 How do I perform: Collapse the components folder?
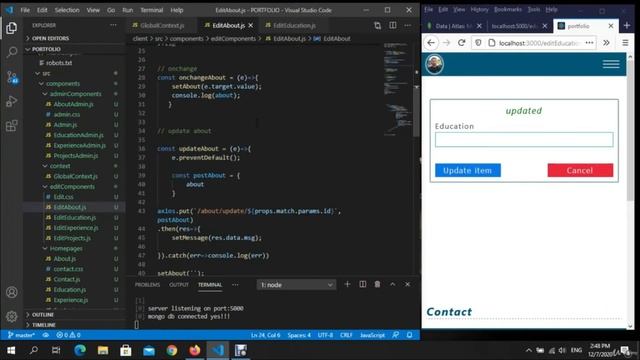tap(62, 84)
